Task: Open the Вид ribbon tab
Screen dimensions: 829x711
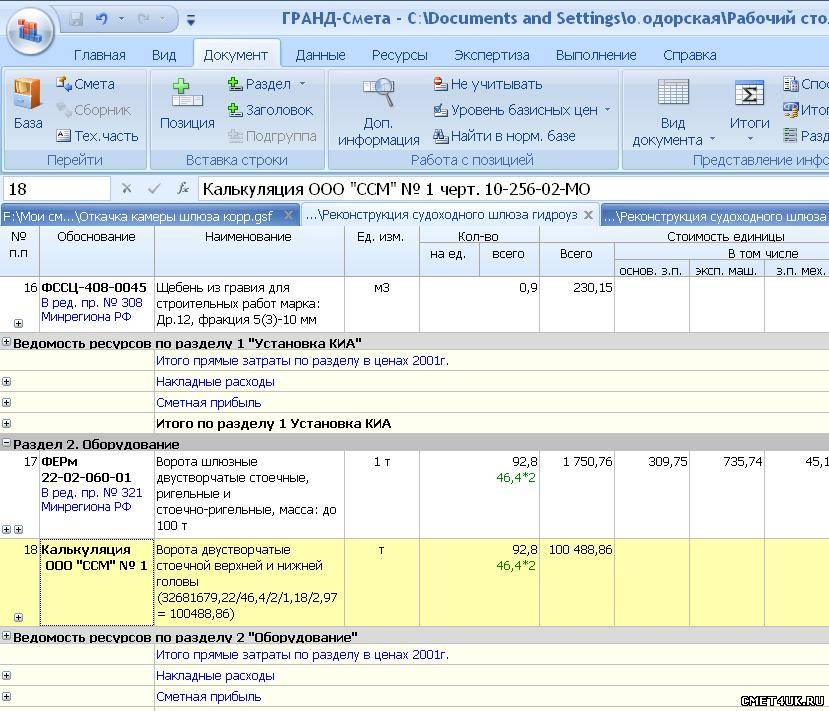Action: (x=164, y=55)
